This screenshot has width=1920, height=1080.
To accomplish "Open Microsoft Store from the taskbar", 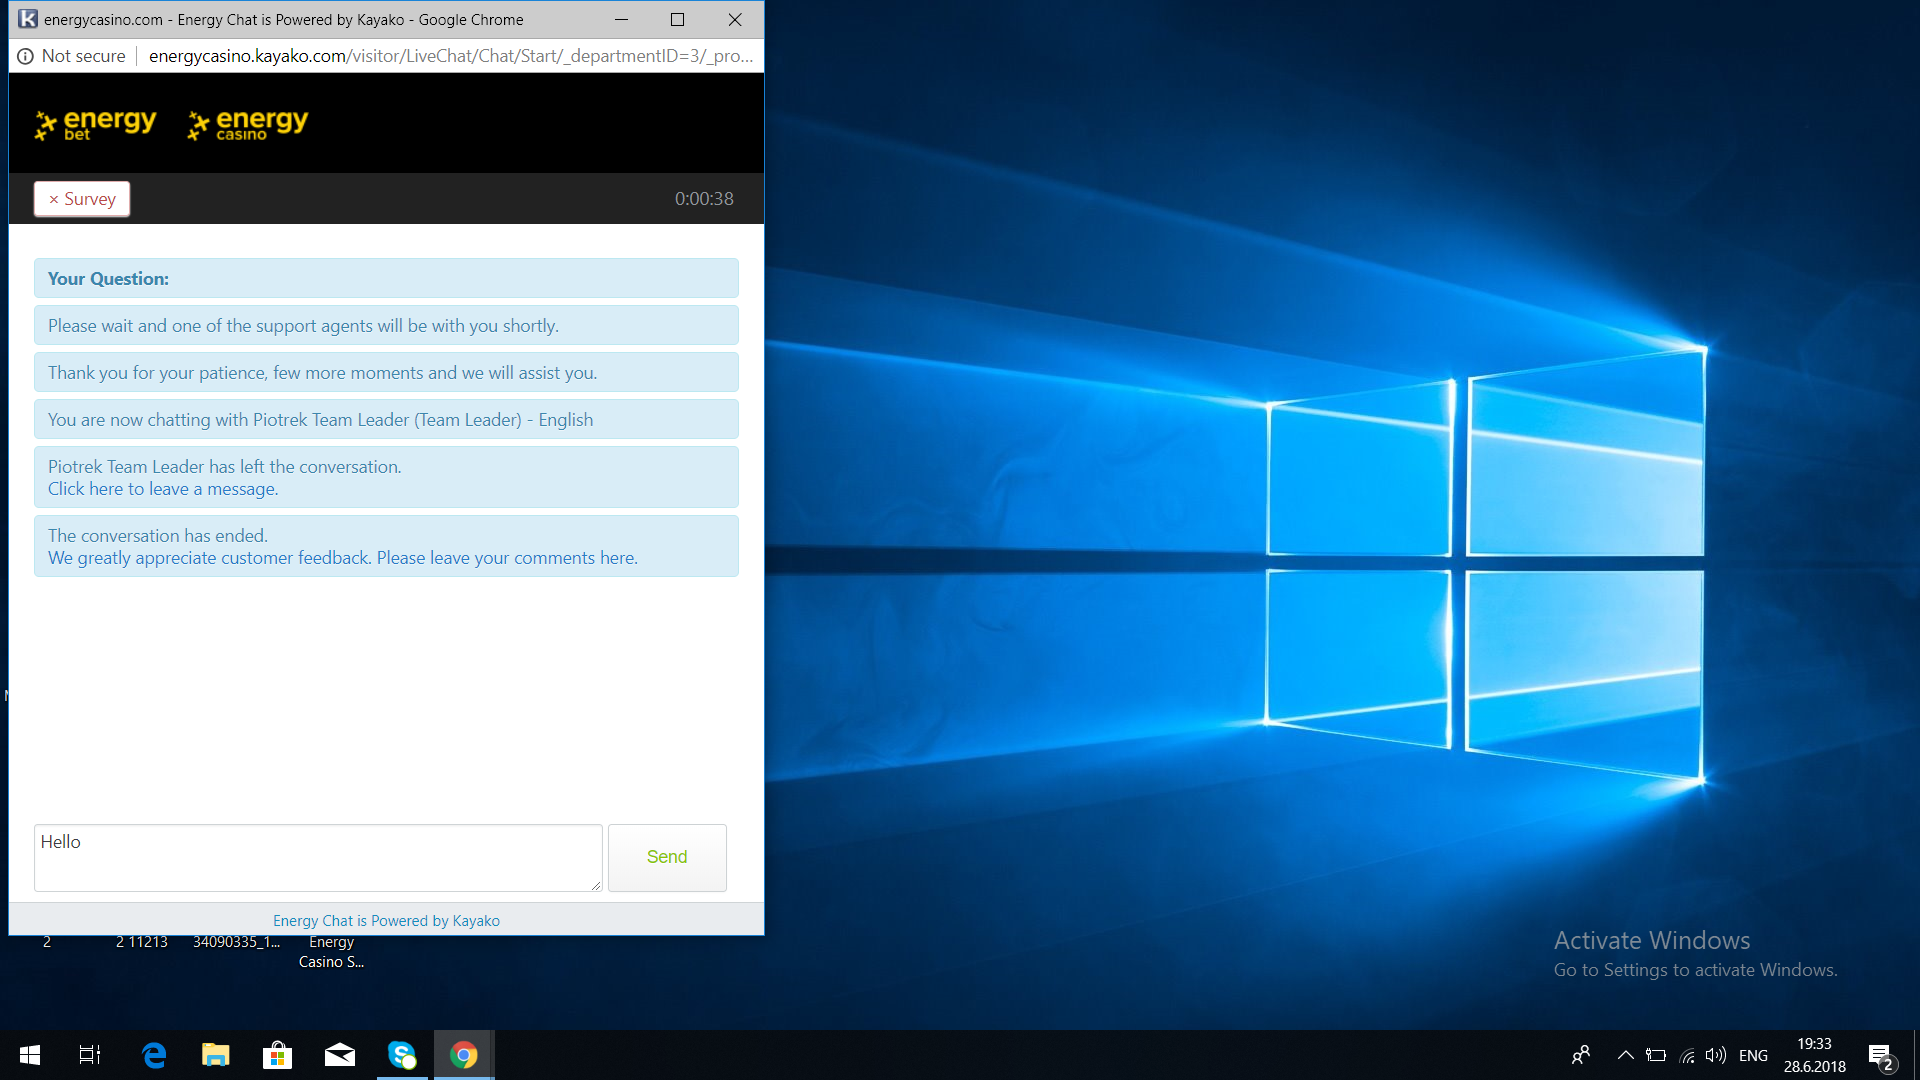I will (277, 1055).
